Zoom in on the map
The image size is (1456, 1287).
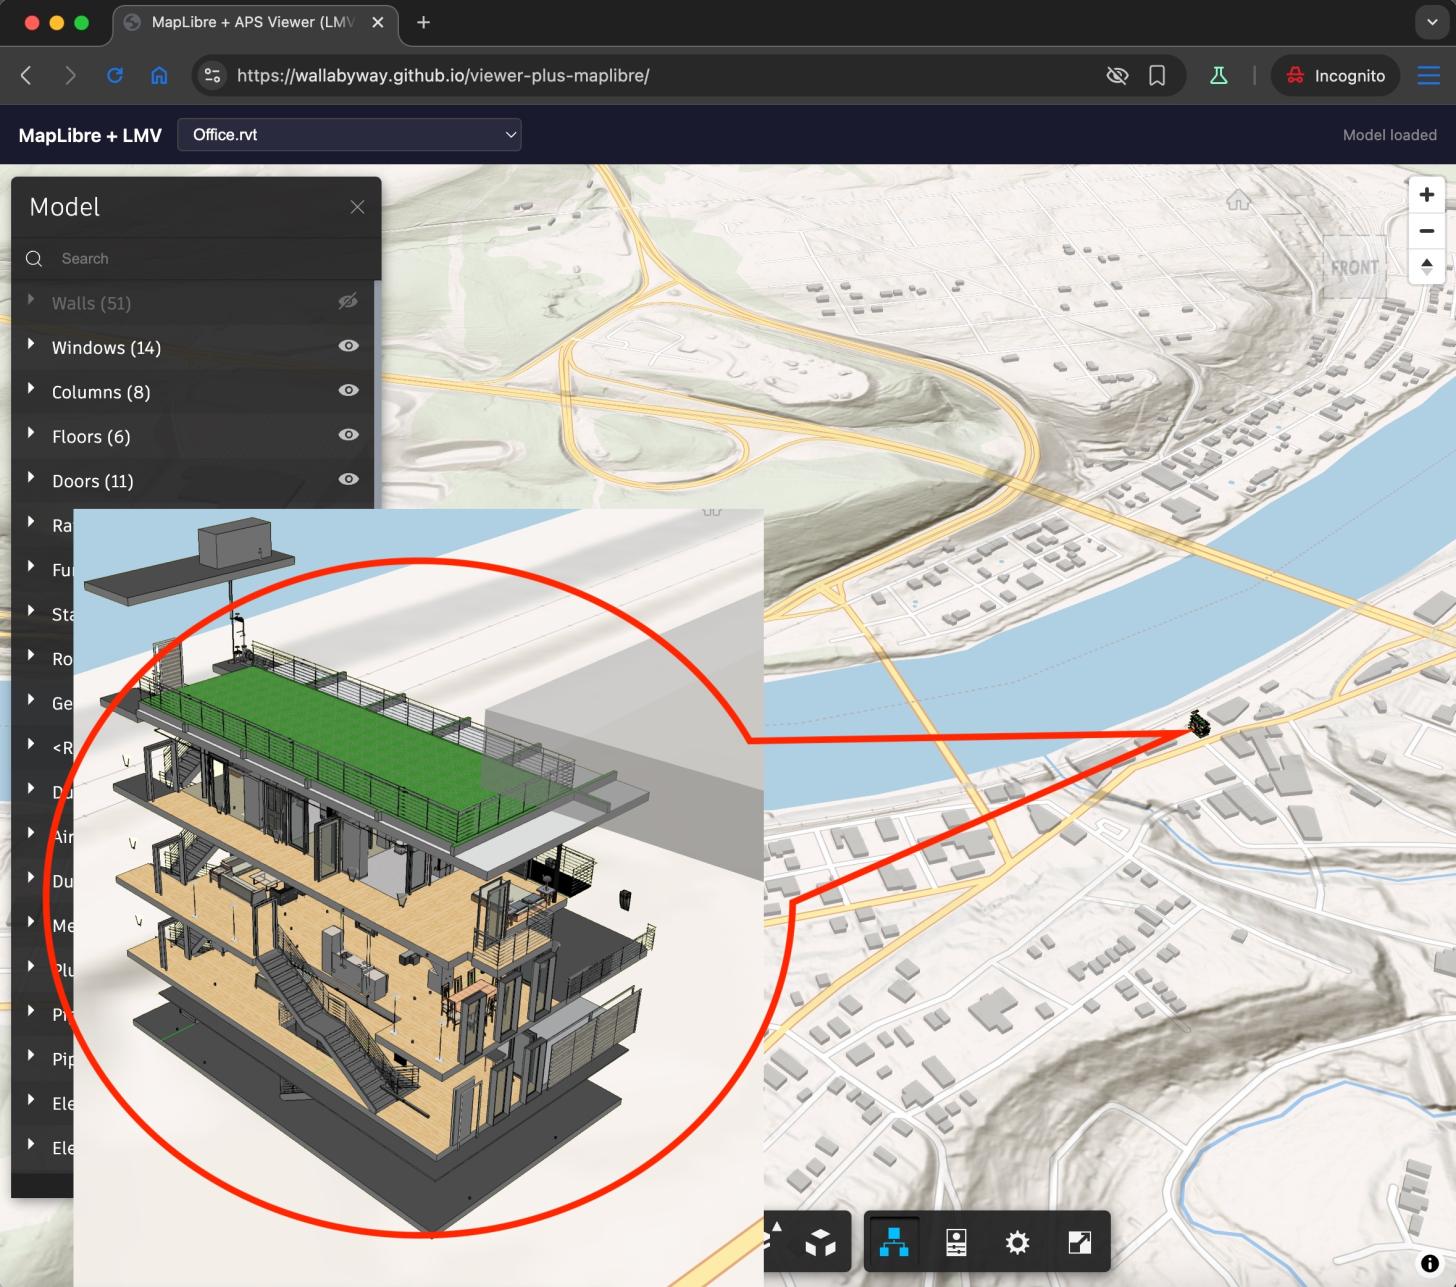1426,195
